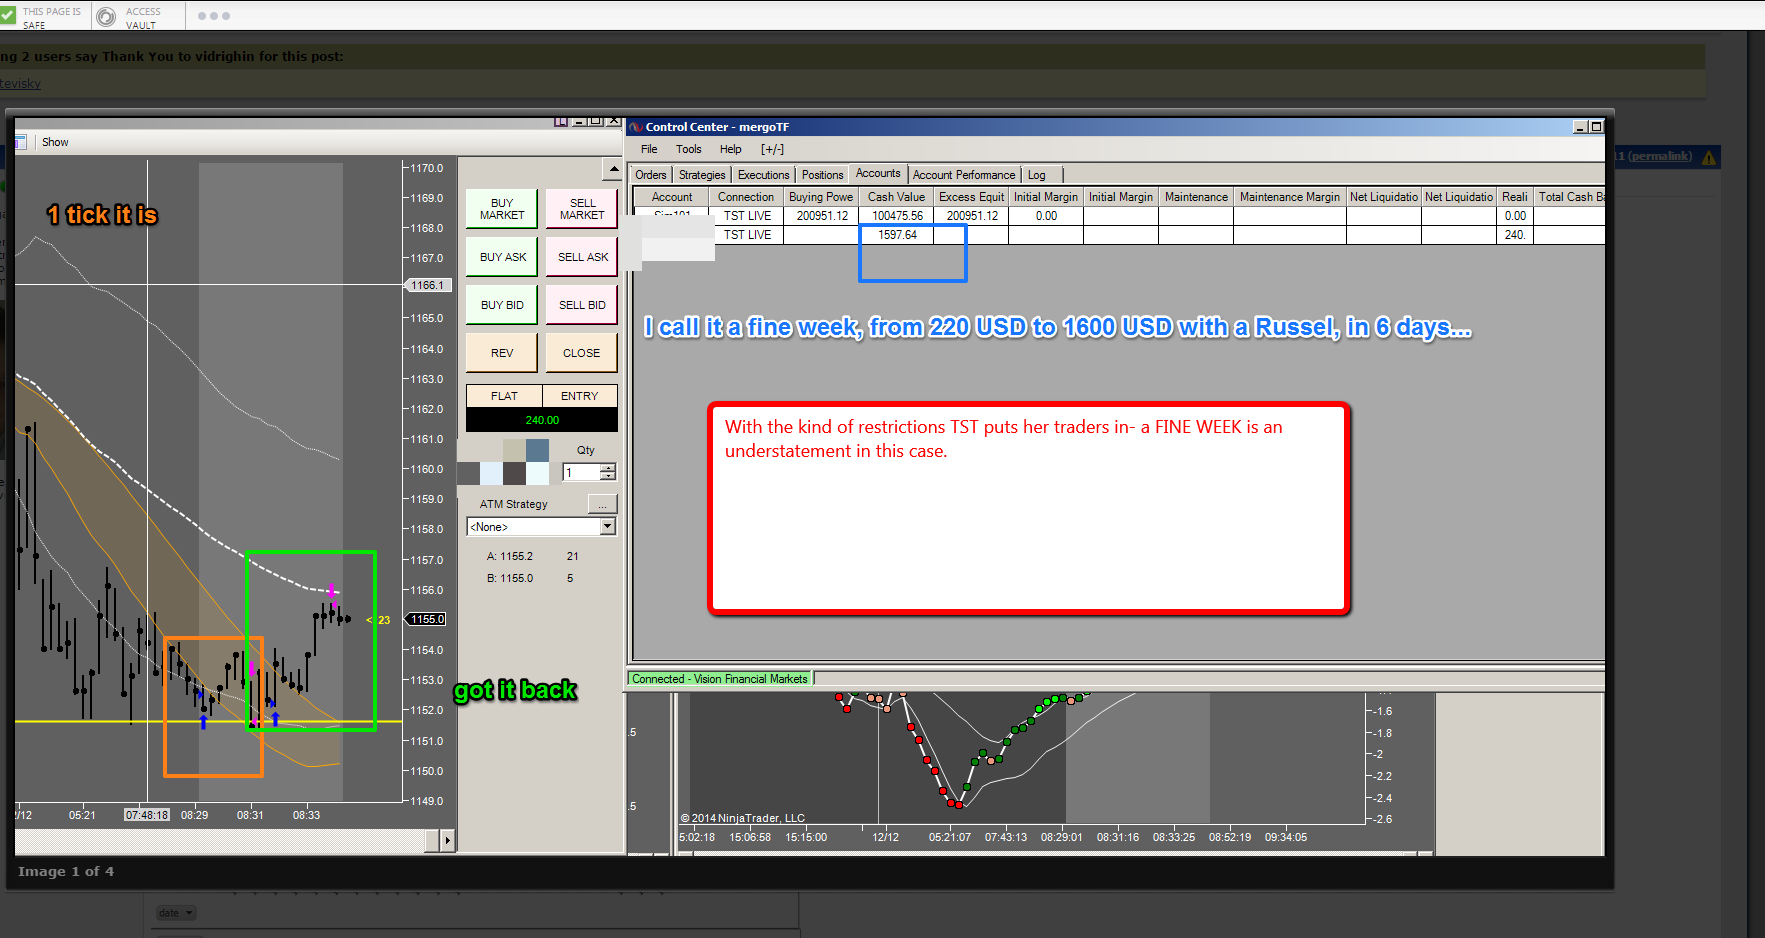
Task: Click the [+/-] menu item
Action: [772, 149]
